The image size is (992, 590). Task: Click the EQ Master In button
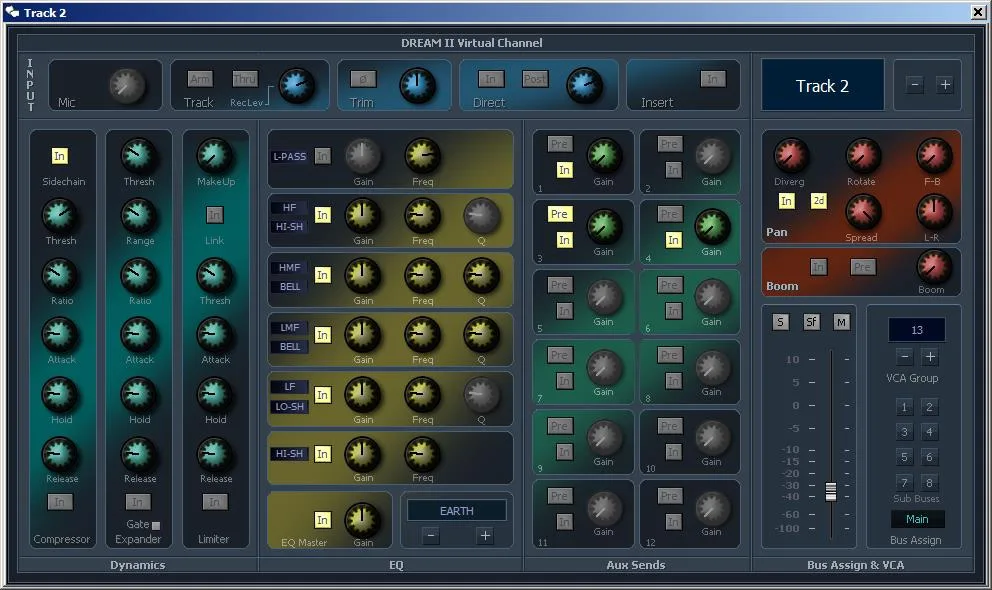tap(323, 520)
